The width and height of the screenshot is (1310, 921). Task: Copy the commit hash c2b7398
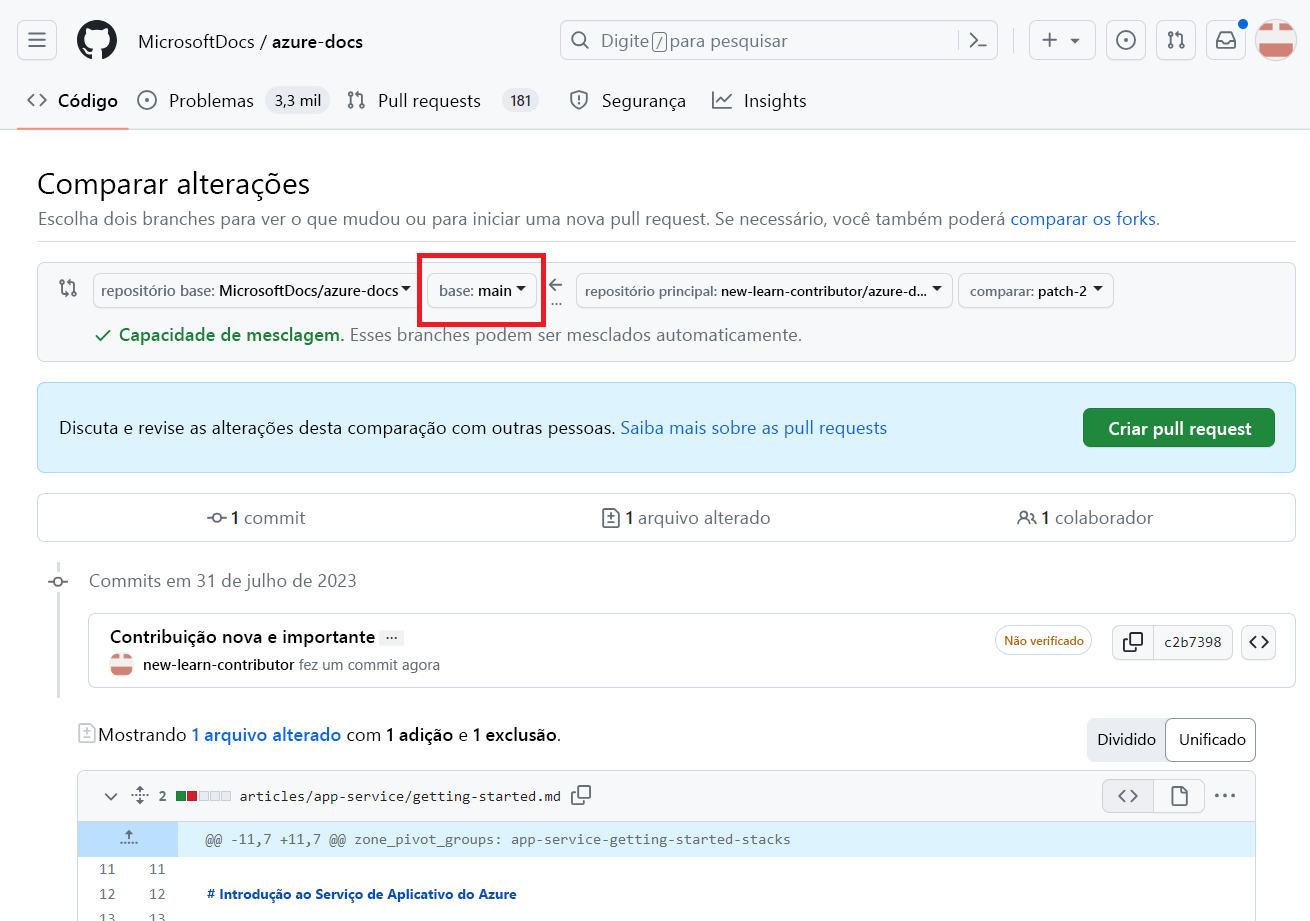(1132, 641)
